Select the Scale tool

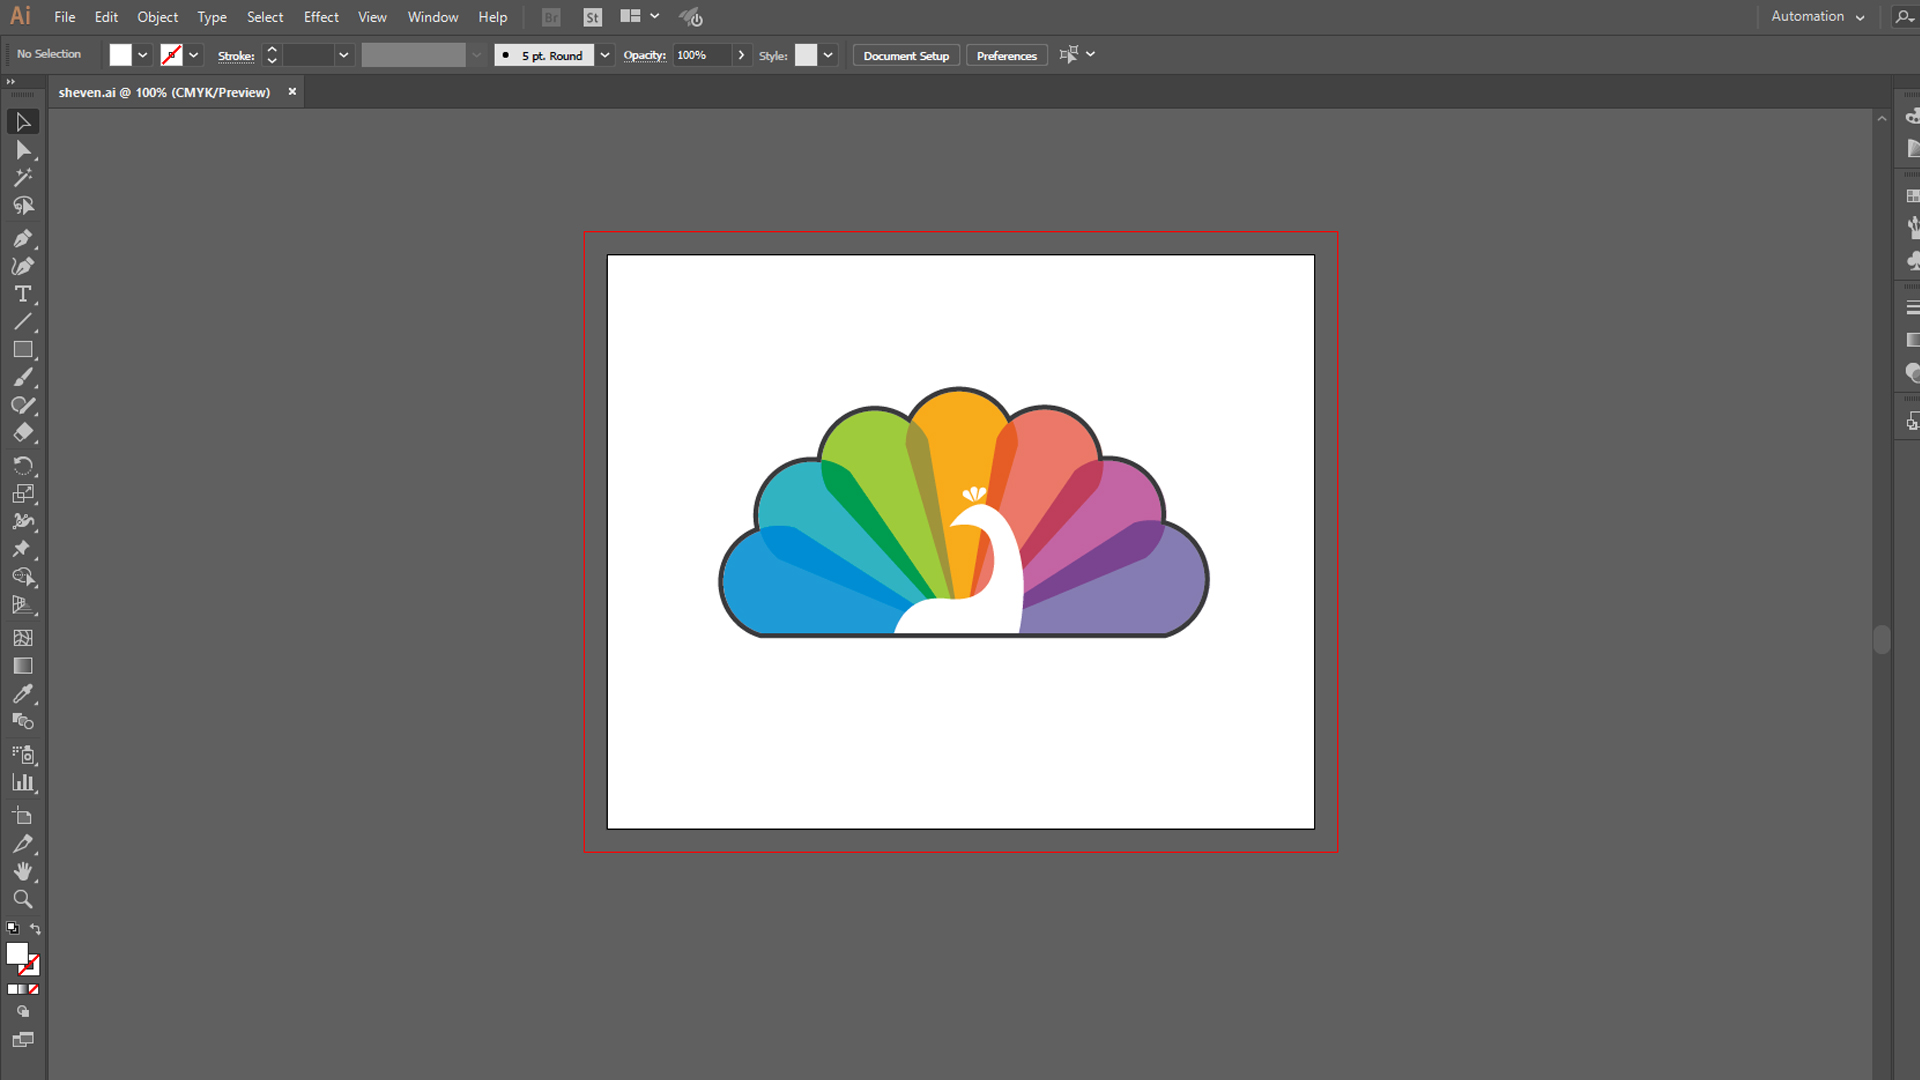click(23, 494)
